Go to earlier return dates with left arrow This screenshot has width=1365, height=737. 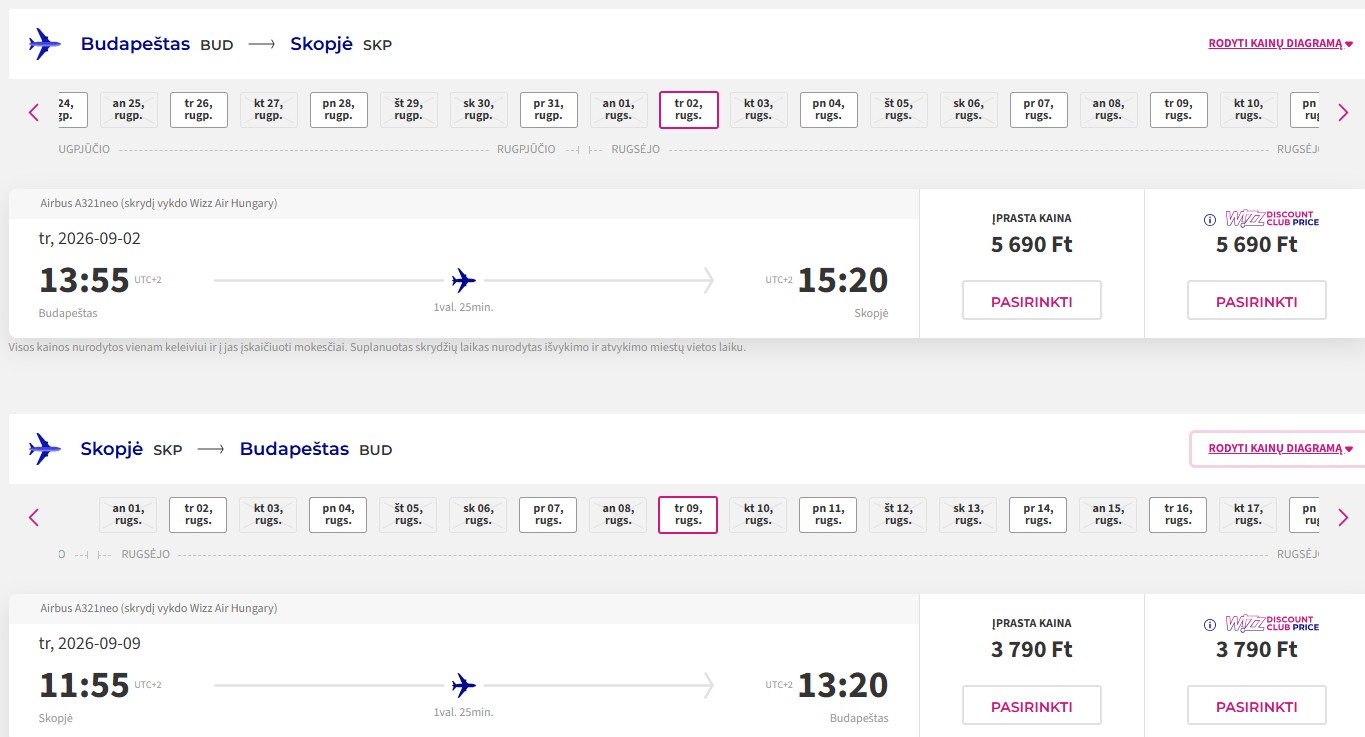tap(34, 517)
